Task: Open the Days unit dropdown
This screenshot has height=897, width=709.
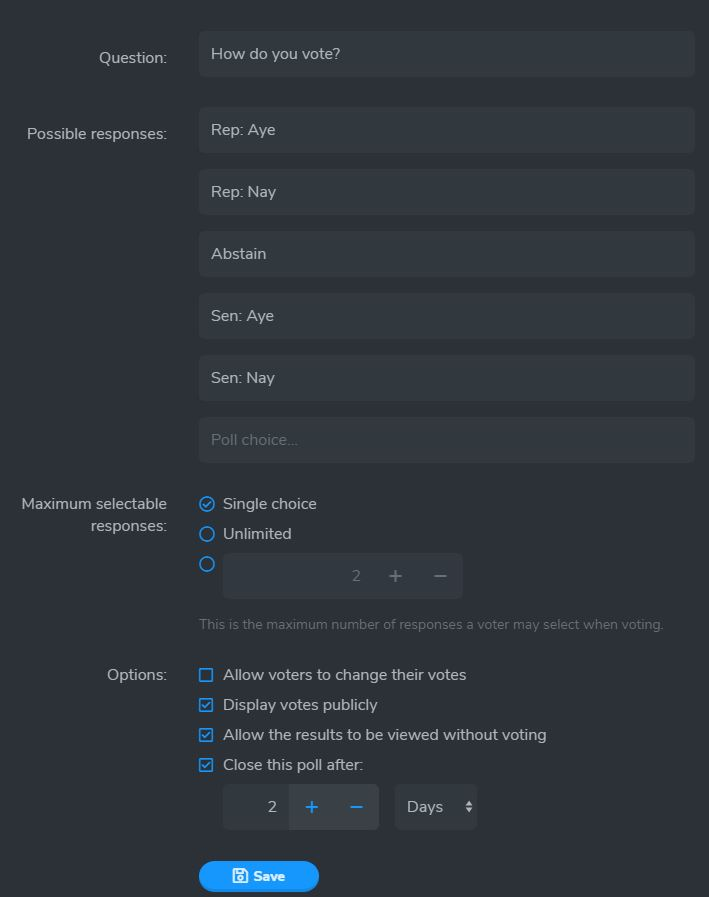Action: (x=436, y=807)
